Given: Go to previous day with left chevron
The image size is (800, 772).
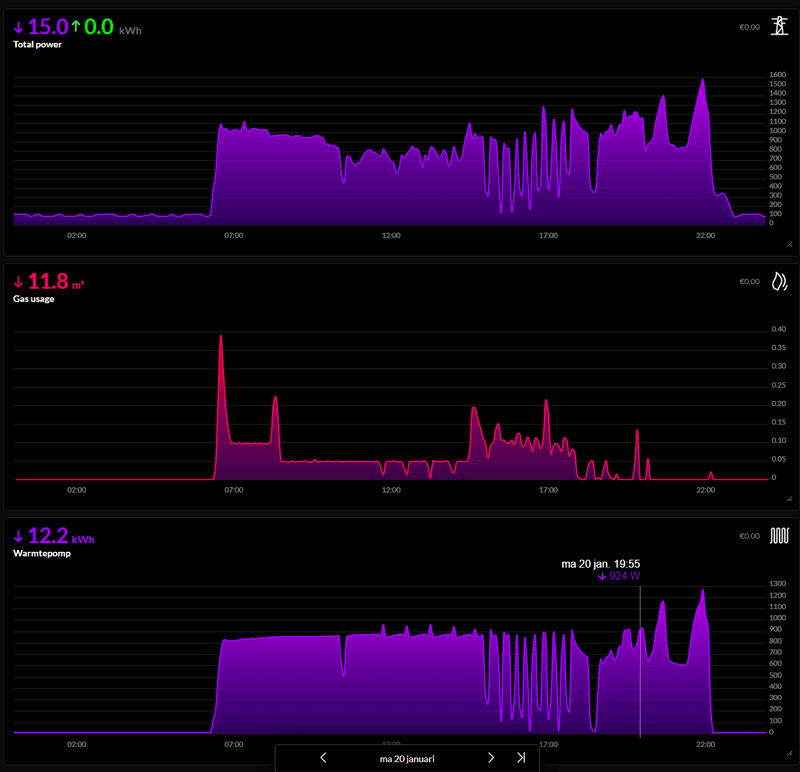Looking at the screenshot, I should point(323,758).
